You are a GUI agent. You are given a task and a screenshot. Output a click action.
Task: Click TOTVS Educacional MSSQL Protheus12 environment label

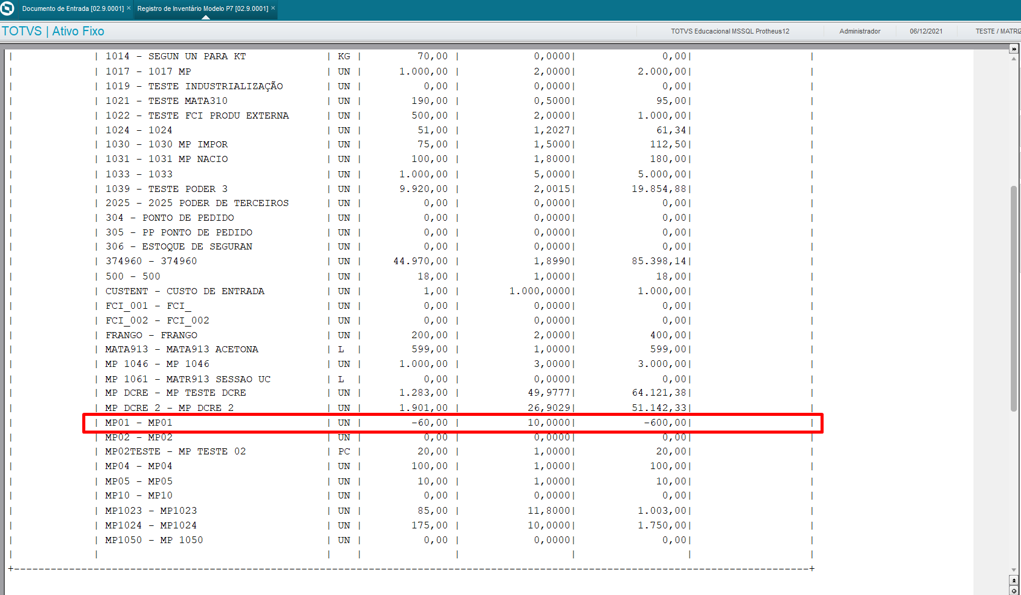pyautogui.click(x=730, y=31)
